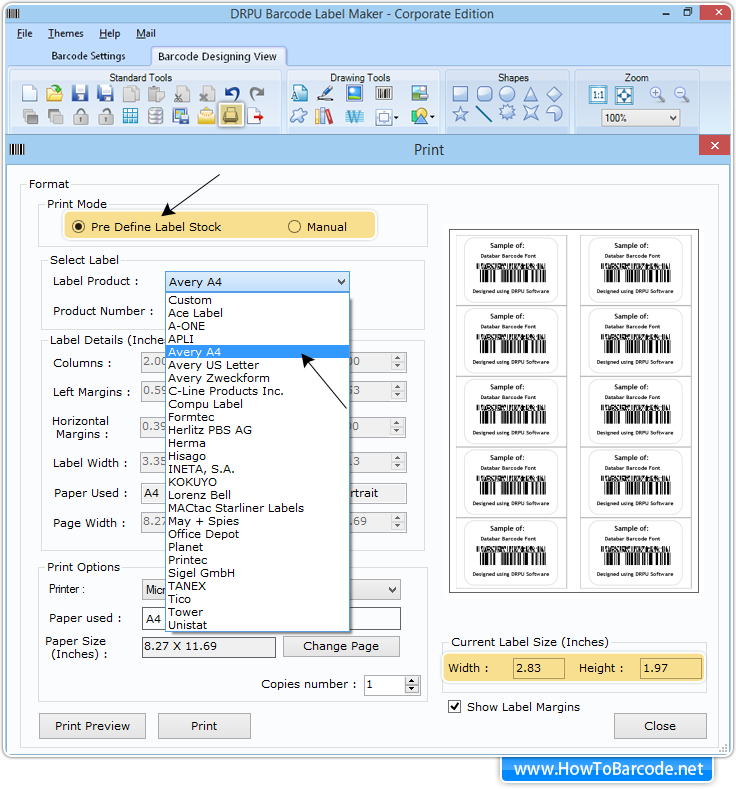Click the Change Page button
Image resolution: width=736 pixels, height=789 pixels.
click(x=341, y=646)
